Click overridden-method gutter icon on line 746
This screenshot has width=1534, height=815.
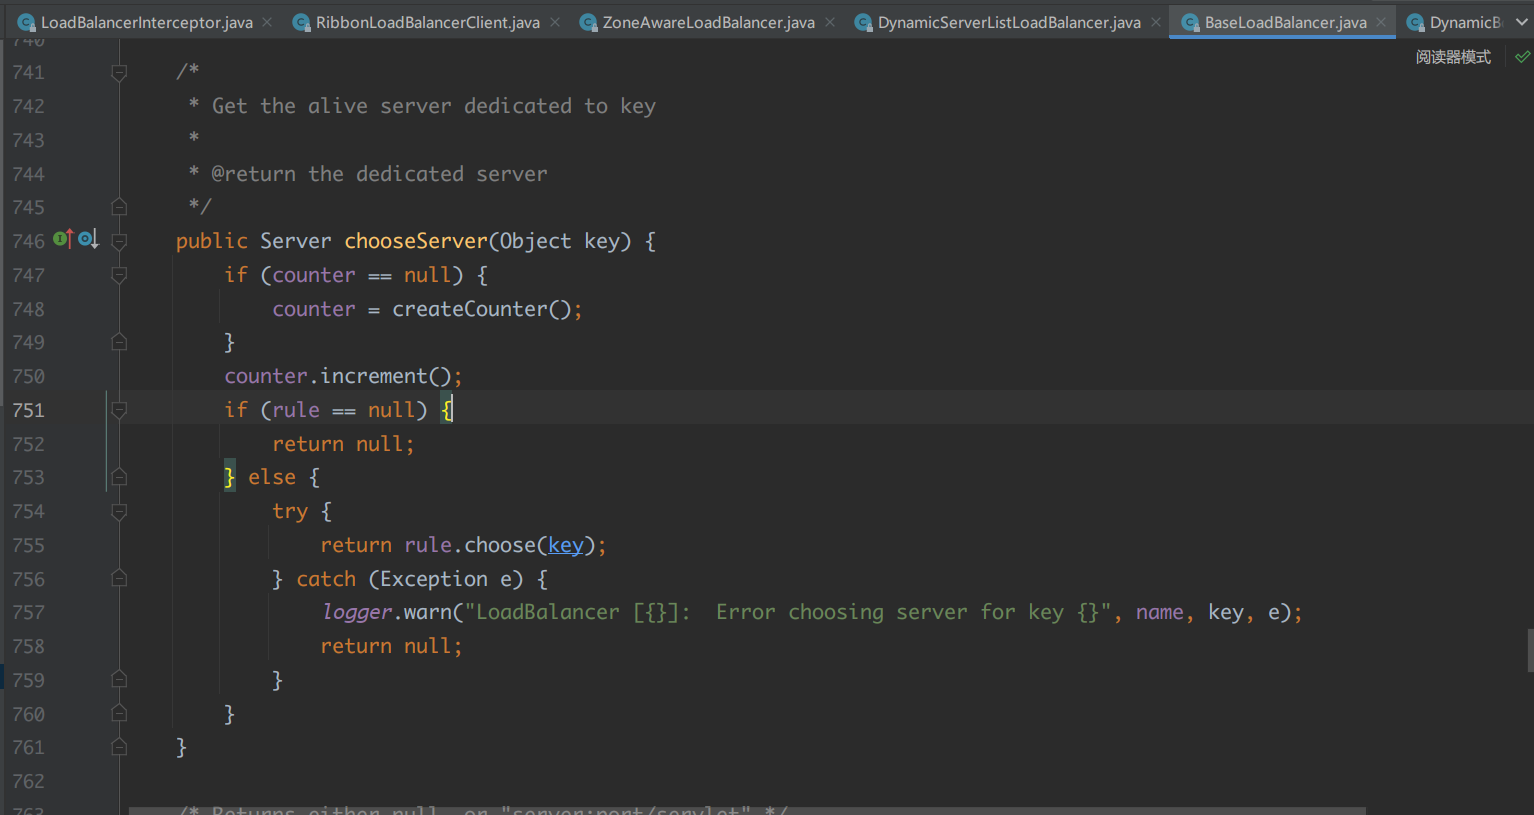[x=88, y=239]
